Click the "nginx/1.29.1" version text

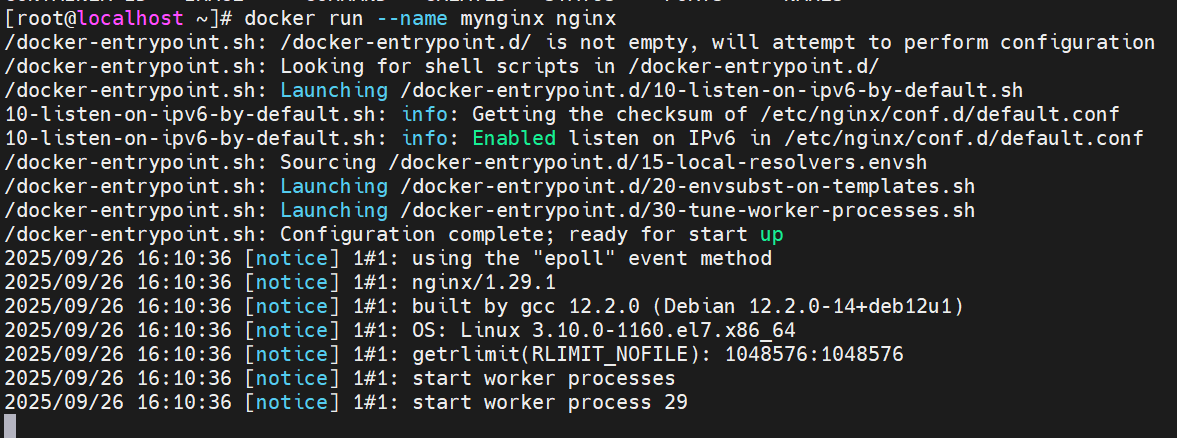(x=484, y=283)
